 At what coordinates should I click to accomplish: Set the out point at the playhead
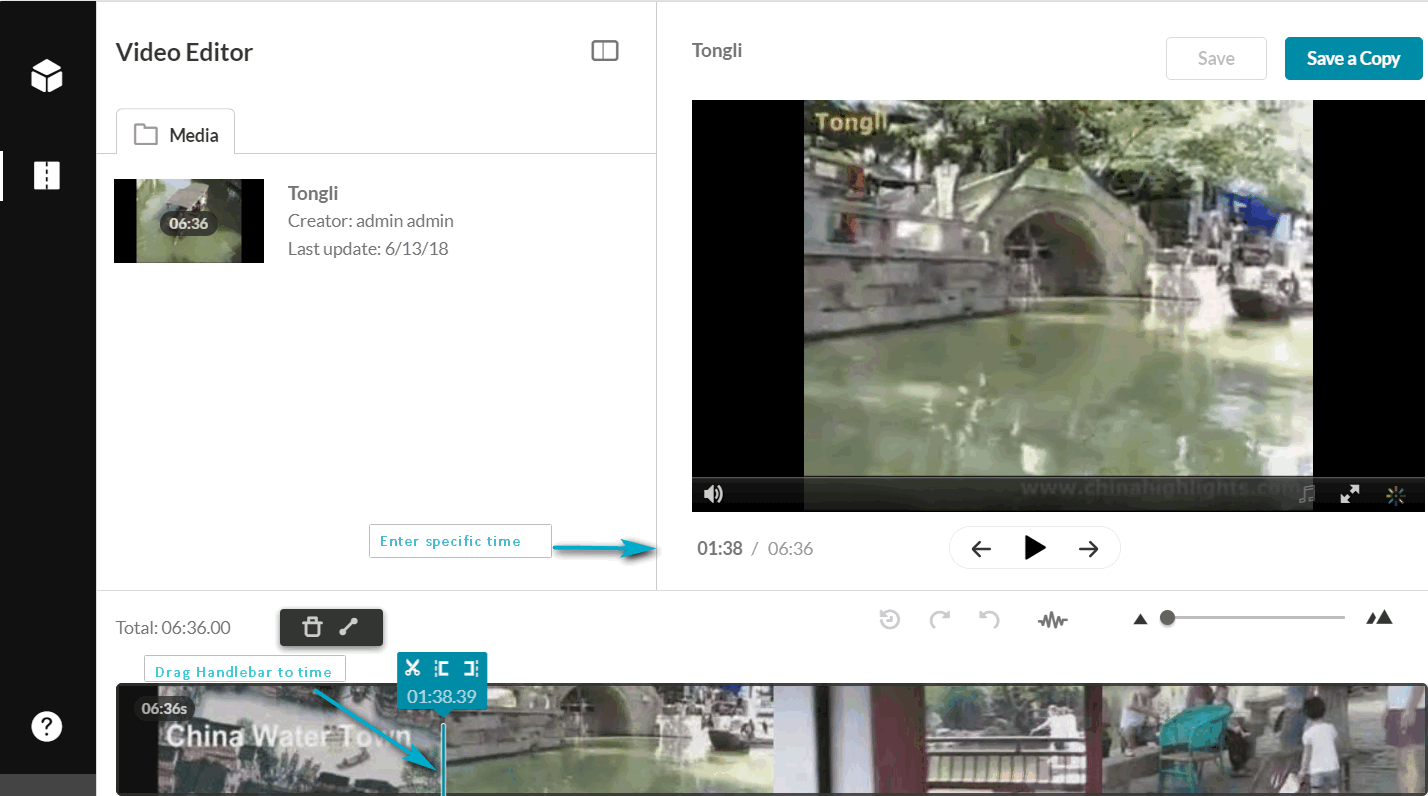coord(471,668)
